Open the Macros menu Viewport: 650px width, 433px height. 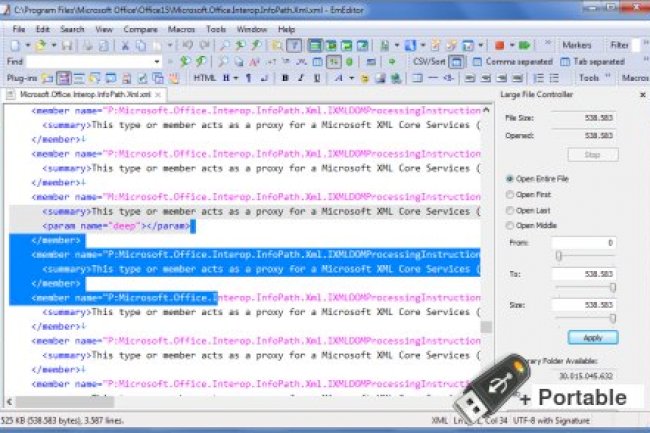(x=181, y=30)
